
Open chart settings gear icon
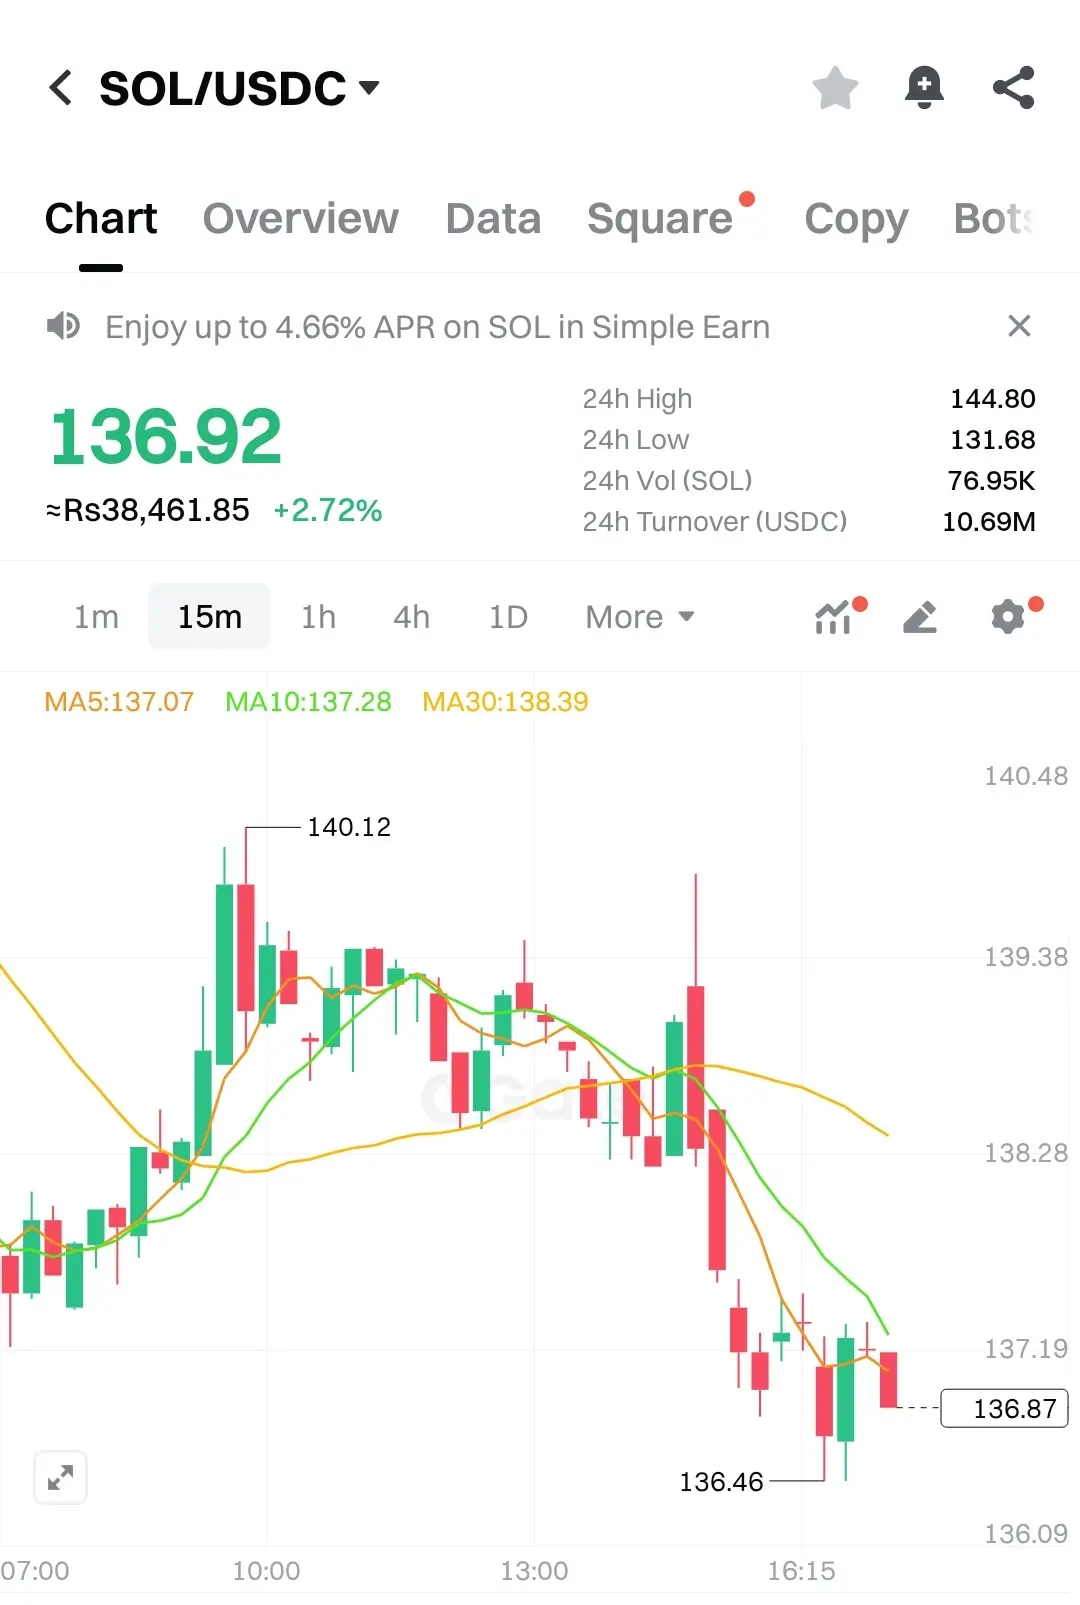click(1008, 617)
